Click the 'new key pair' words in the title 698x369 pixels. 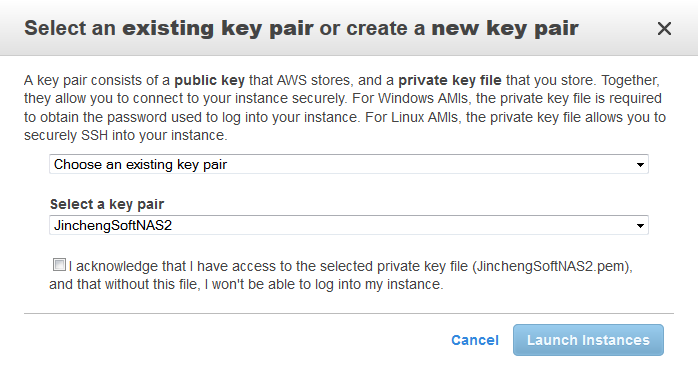tap(505, 28)
